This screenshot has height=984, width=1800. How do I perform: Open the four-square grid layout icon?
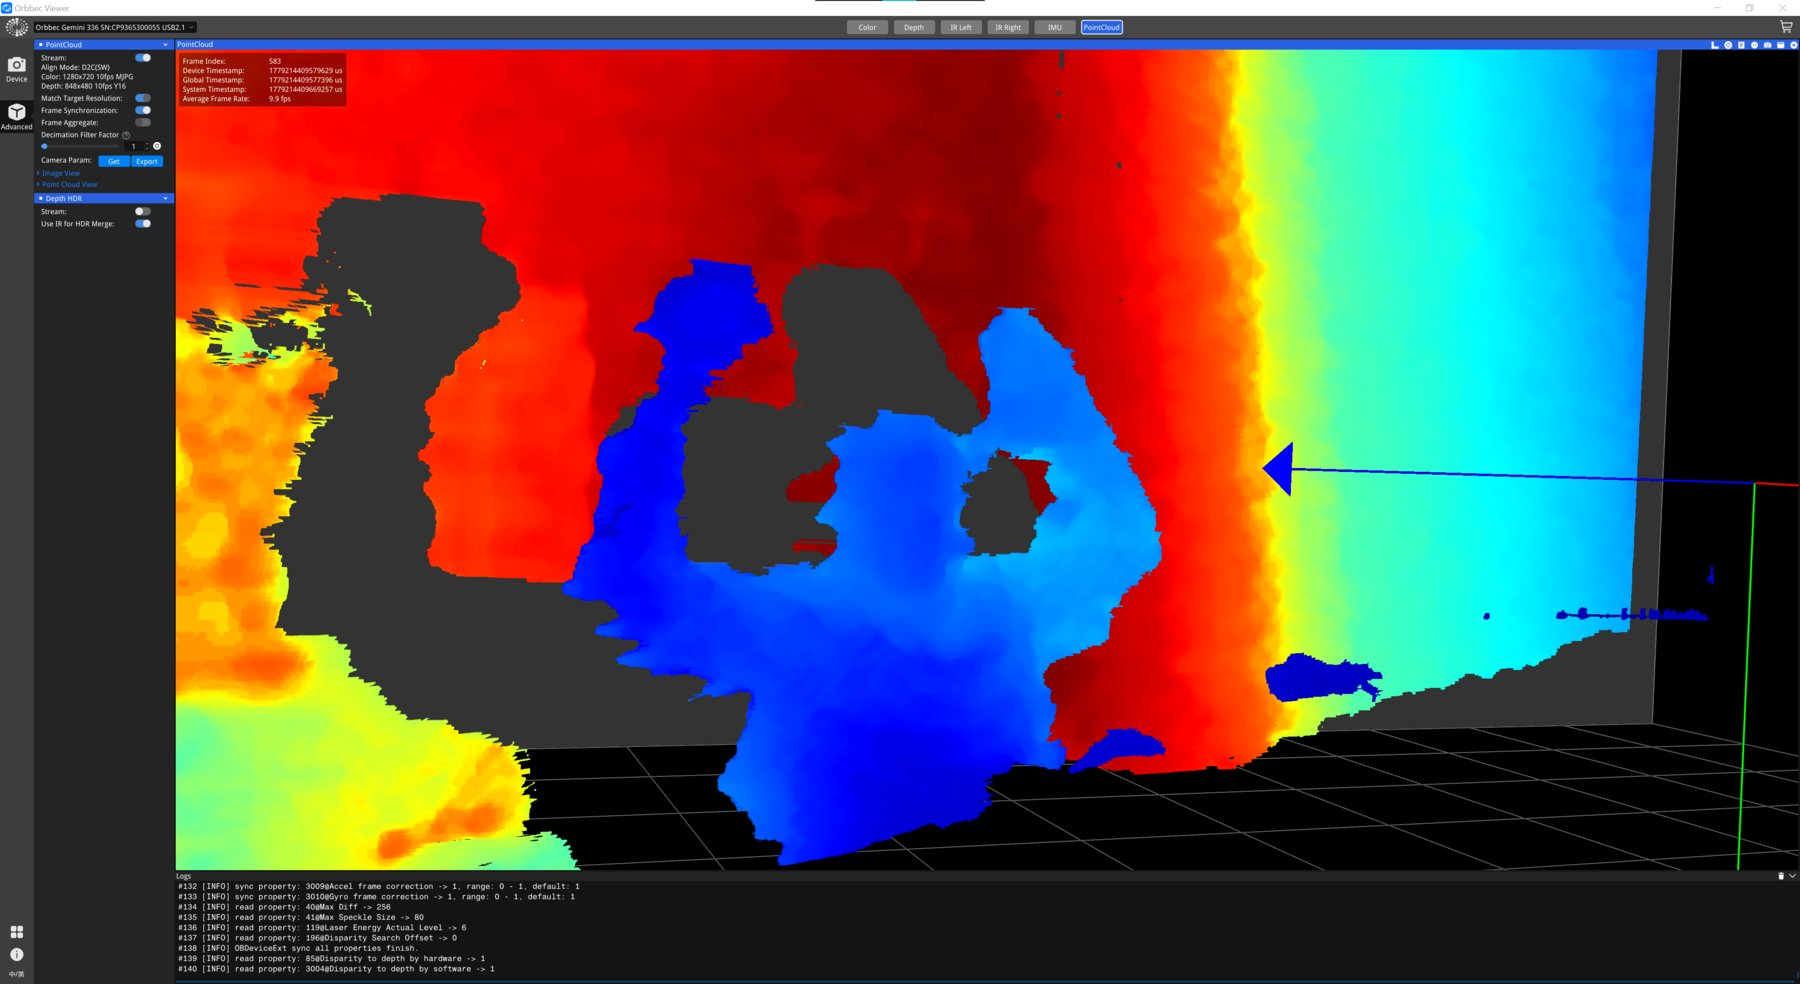click(x=16, y=932)
